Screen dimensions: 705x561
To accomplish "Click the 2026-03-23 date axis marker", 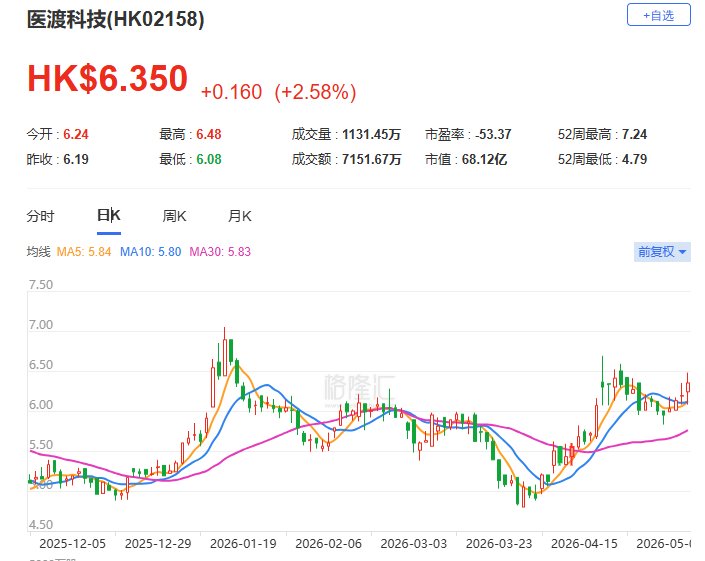I will click(499, 543).
